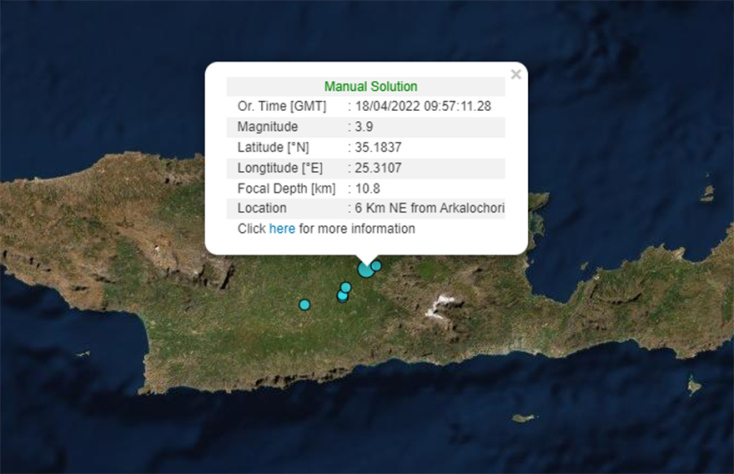Click the green 'Manual Solution' heading

(x=370, y=87)
